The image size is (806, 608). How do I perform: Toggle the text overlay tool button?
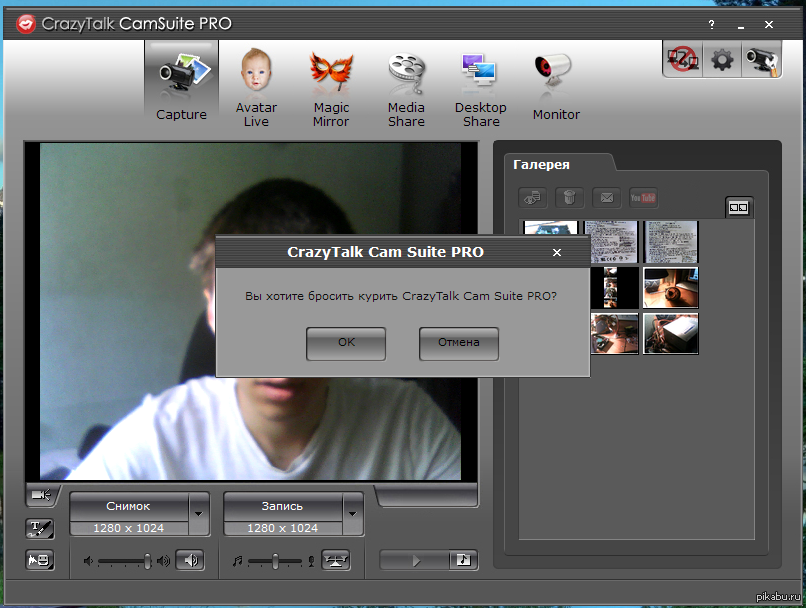pos(40,528)
